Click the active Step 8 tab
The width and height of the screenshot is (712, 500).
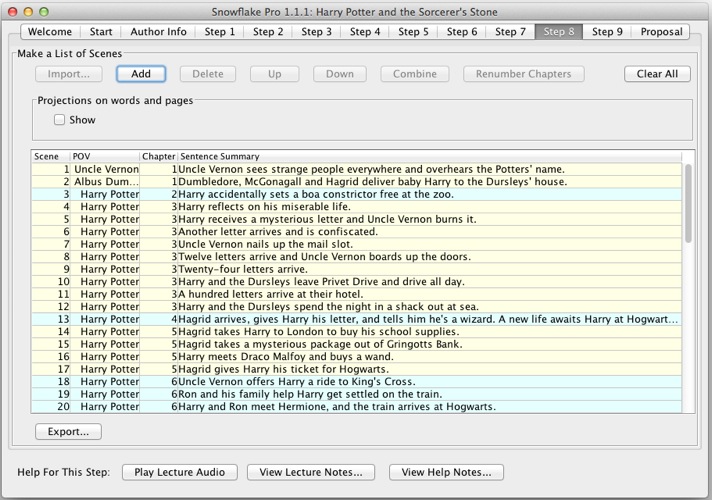559,32
